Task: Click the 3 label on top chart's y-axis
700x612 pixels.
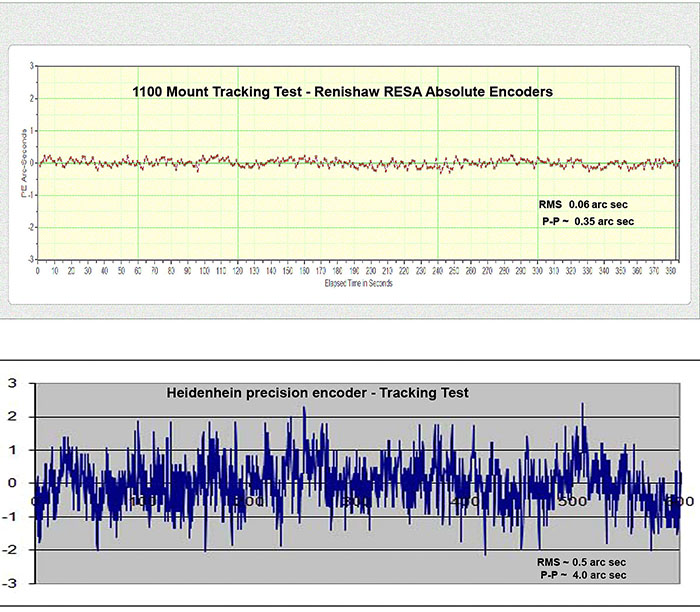Action: point(32,66)
